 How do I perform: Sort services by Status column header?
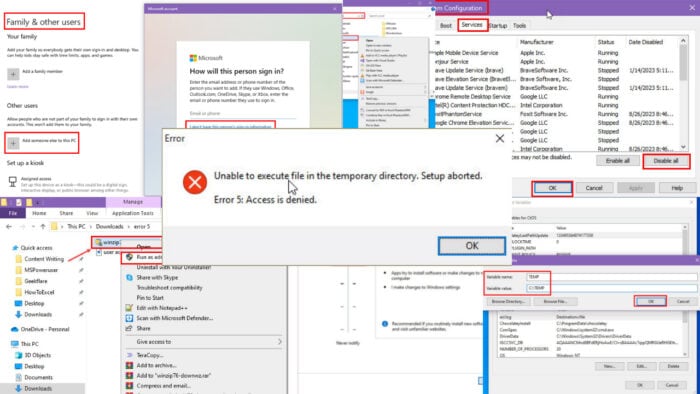click(606, 42)
